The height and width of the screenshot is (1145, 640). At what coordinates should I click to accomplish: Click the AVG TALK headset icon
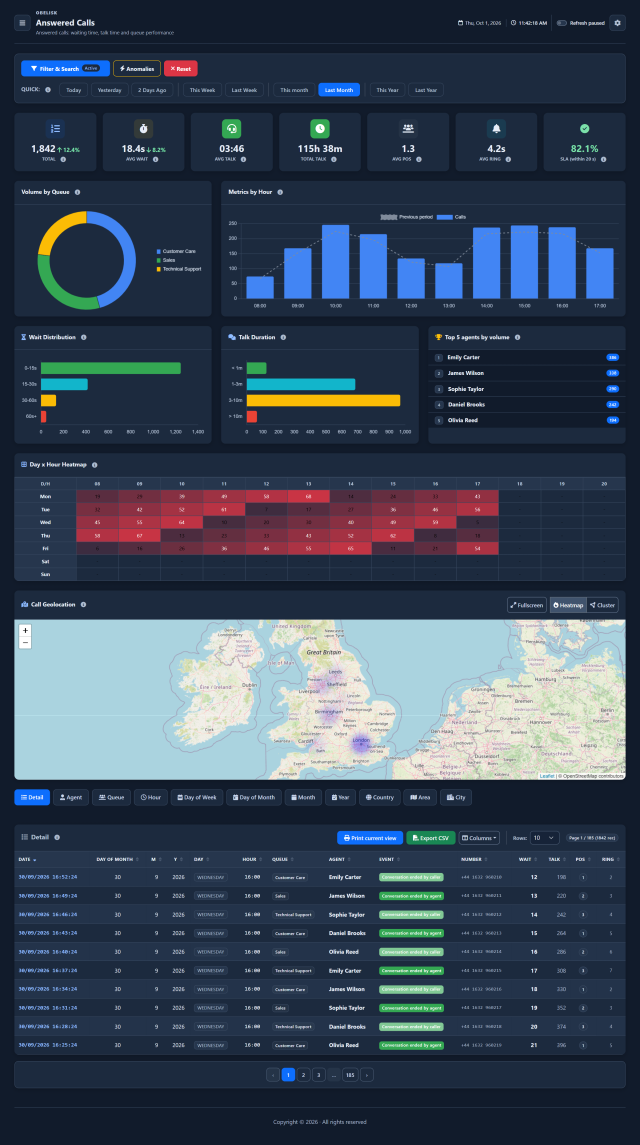tap(232, 129)
